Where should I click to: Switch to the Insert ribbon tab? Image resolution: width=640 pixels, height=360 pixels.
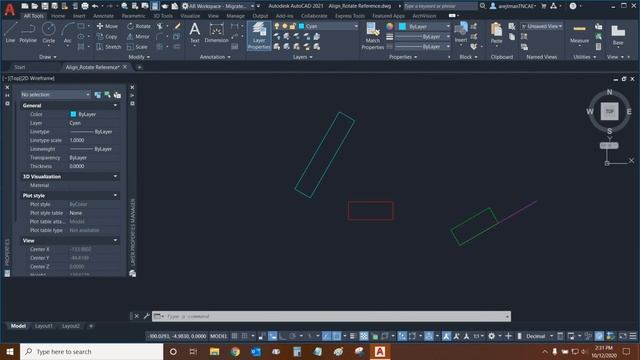[79, 16]
